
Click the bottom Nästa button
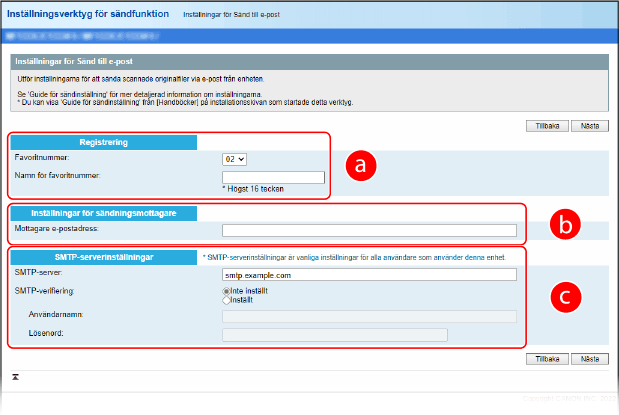(589, 357)
